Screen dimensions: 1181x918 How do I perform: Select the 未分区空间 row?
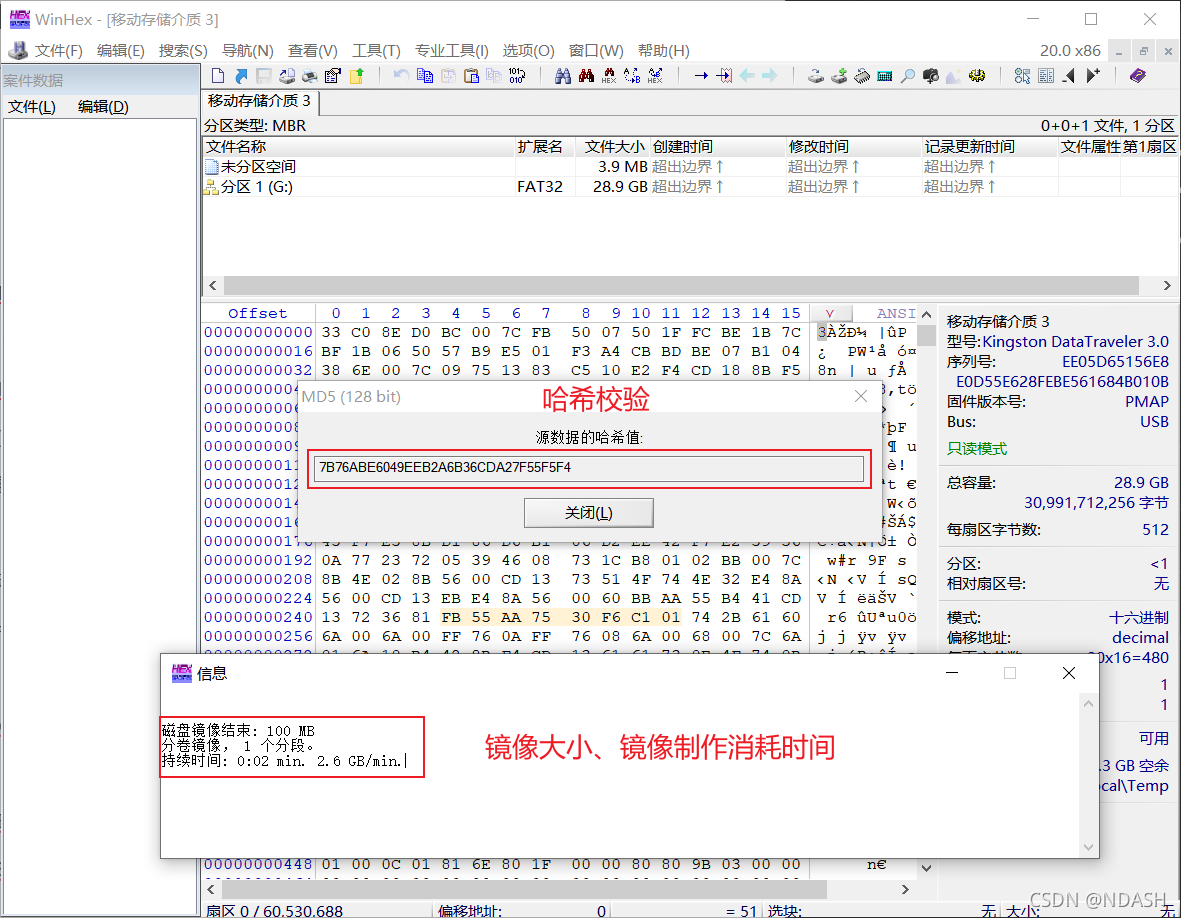click(691, 166)
